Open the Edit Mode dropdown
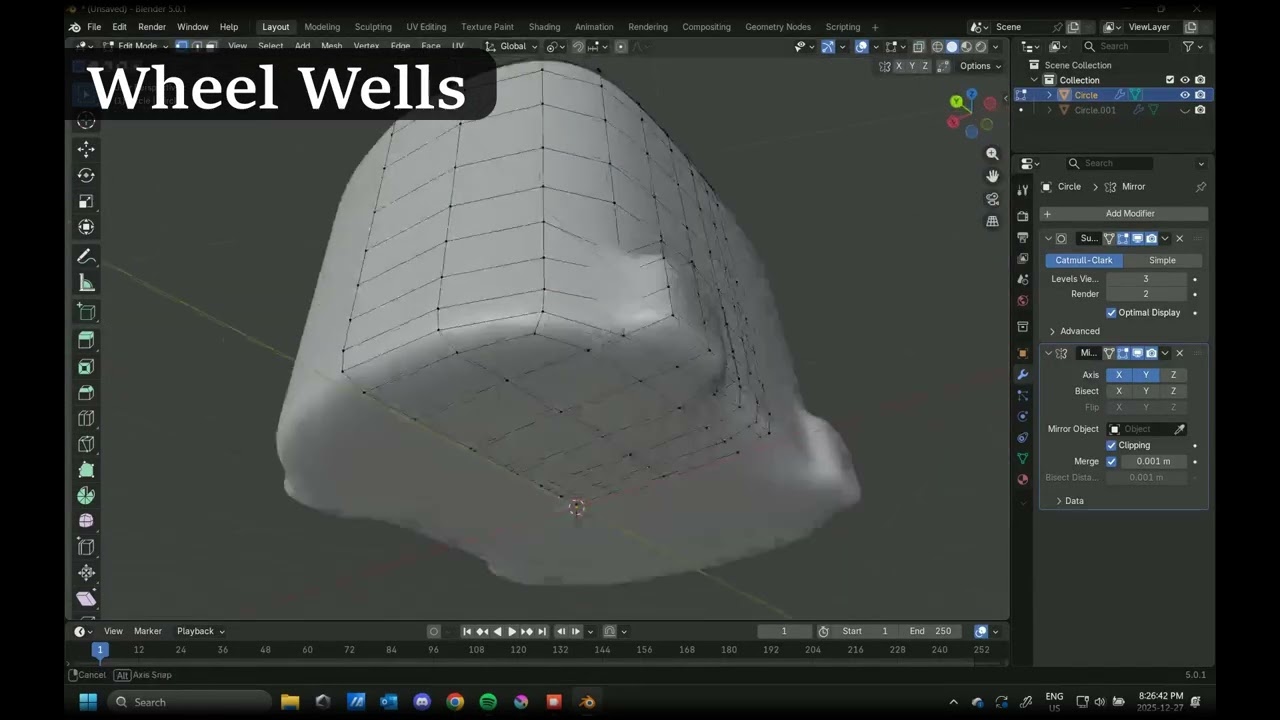 tap(138, 46)
